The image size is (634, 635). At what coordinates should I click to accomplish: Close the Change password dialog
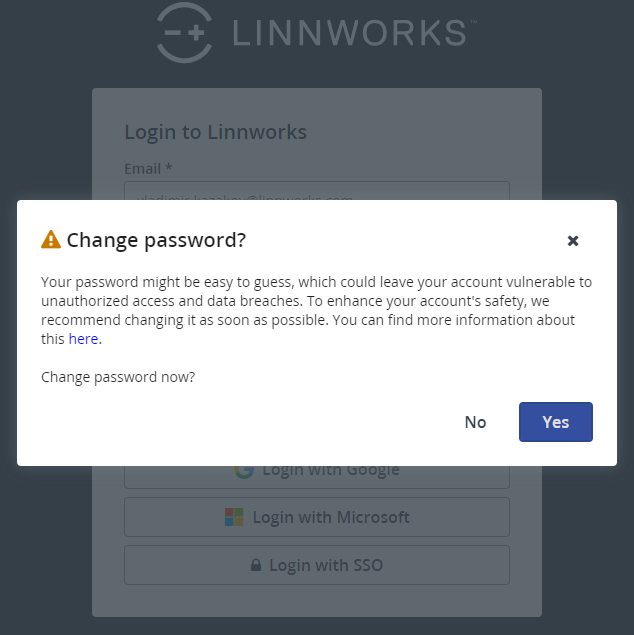(x=573, y=240)
